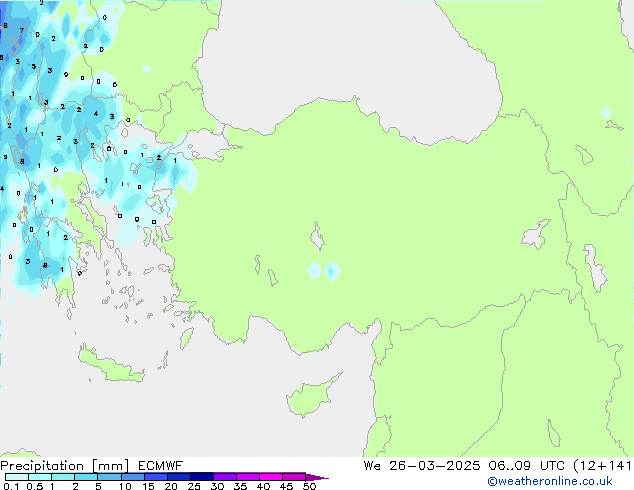
Task: Click the "26-03-2025" forecast date
Action: 435,466
